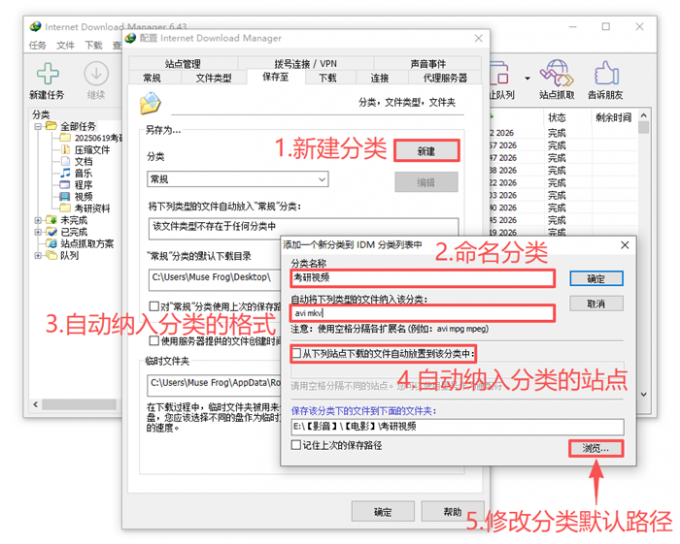
Task: Click the 剩余时间 column header
Action: click(x=613, y=117)
